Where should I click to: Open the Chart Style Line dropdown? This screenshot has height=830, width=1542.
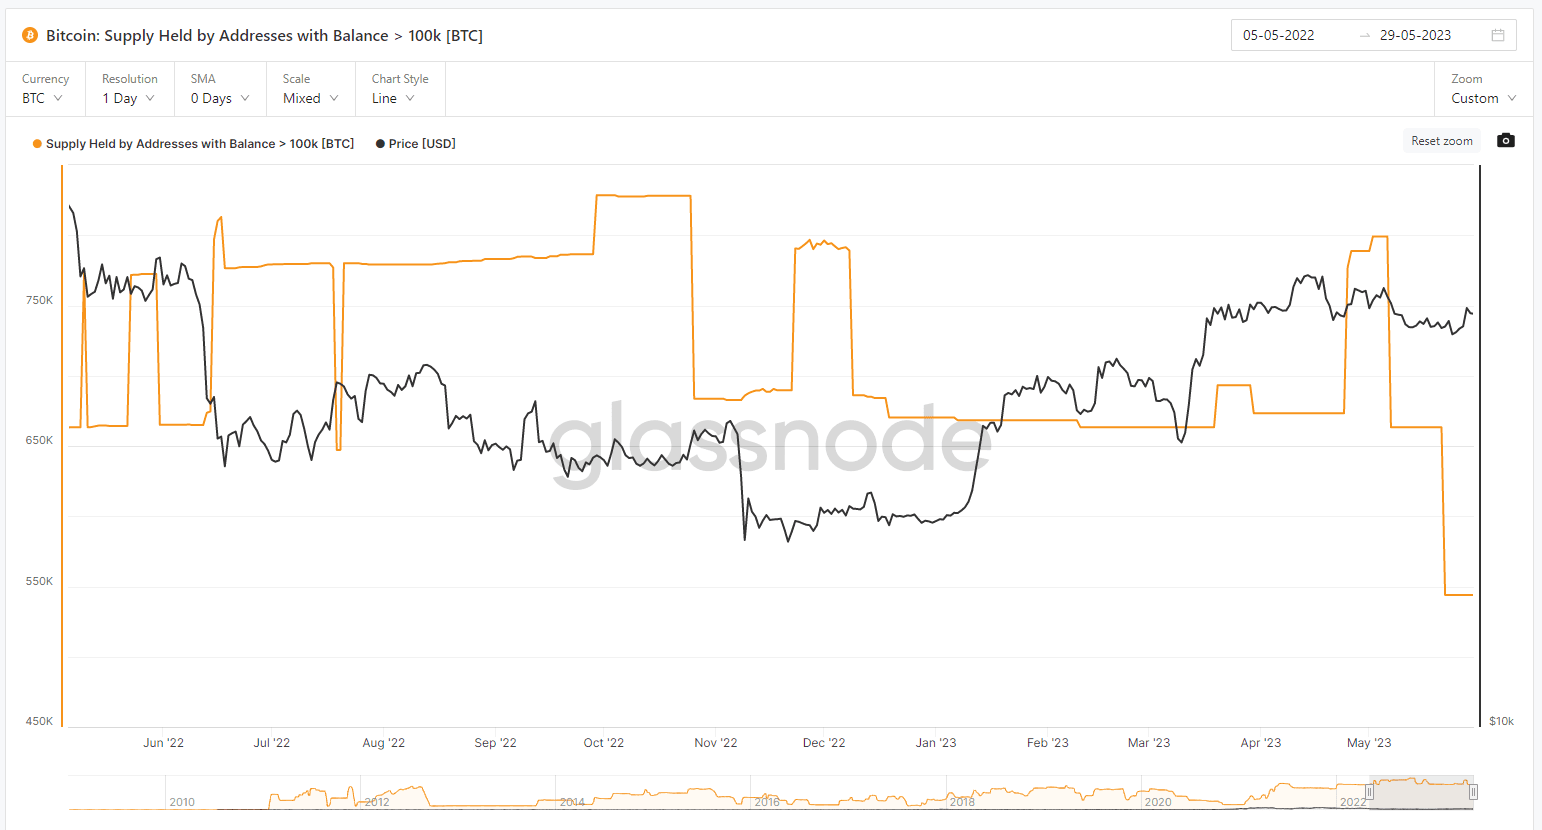(x=400, y=89)
